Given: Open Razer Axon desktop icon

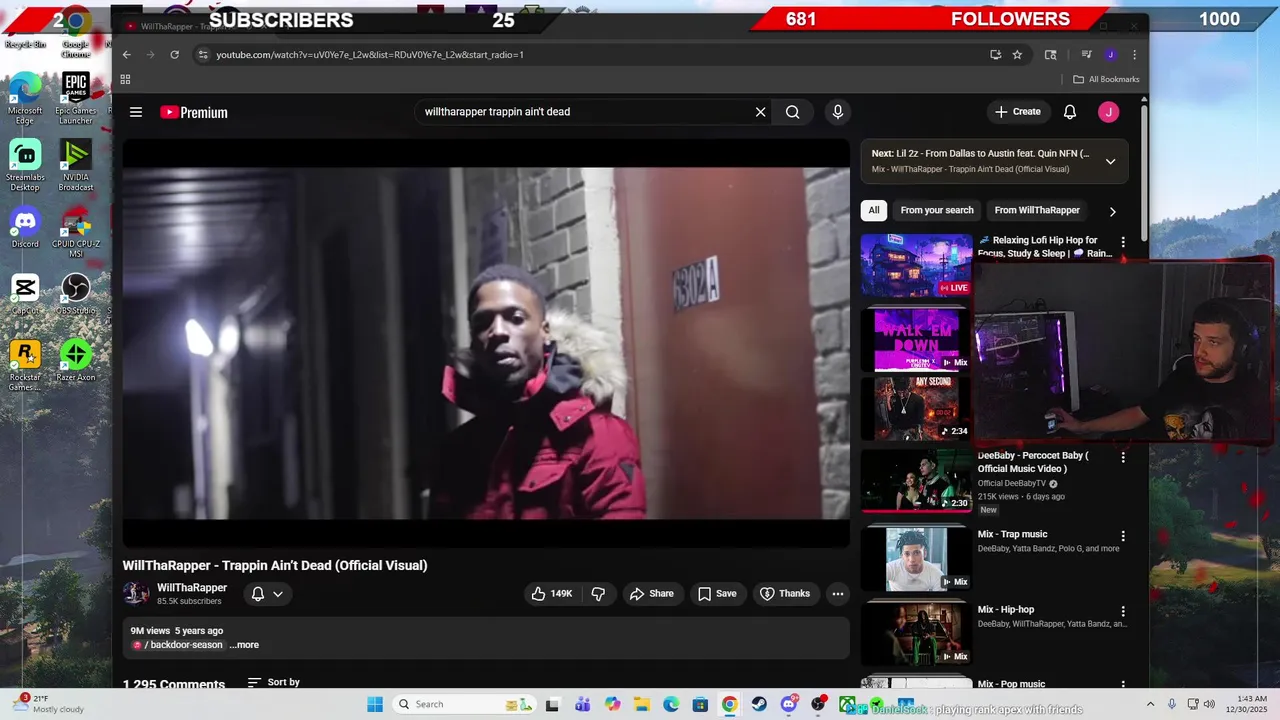Looking at the screenshot, I should [76, 361].
